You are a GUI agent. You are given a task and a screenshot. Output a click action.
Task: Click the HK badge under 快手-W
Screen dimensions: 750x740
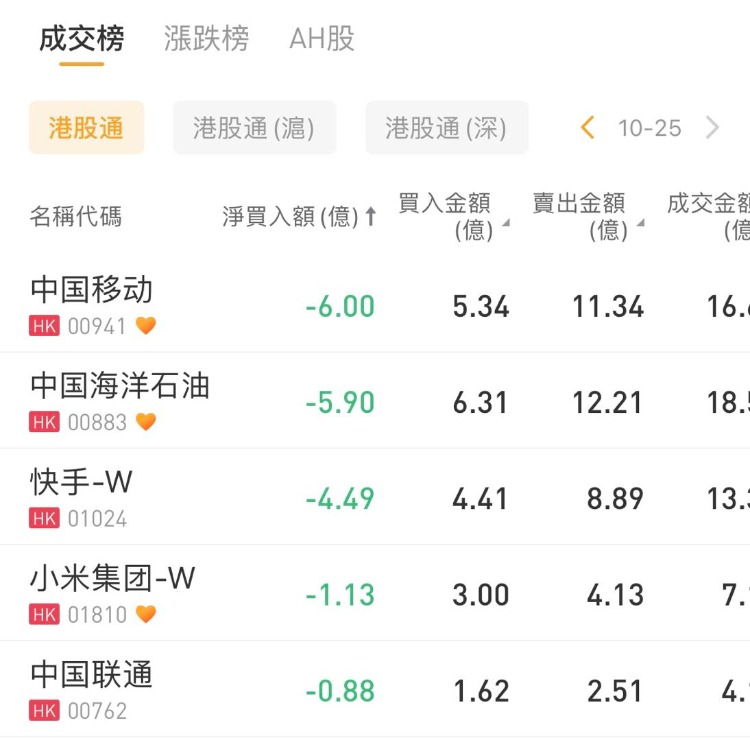tap(44, 518)
